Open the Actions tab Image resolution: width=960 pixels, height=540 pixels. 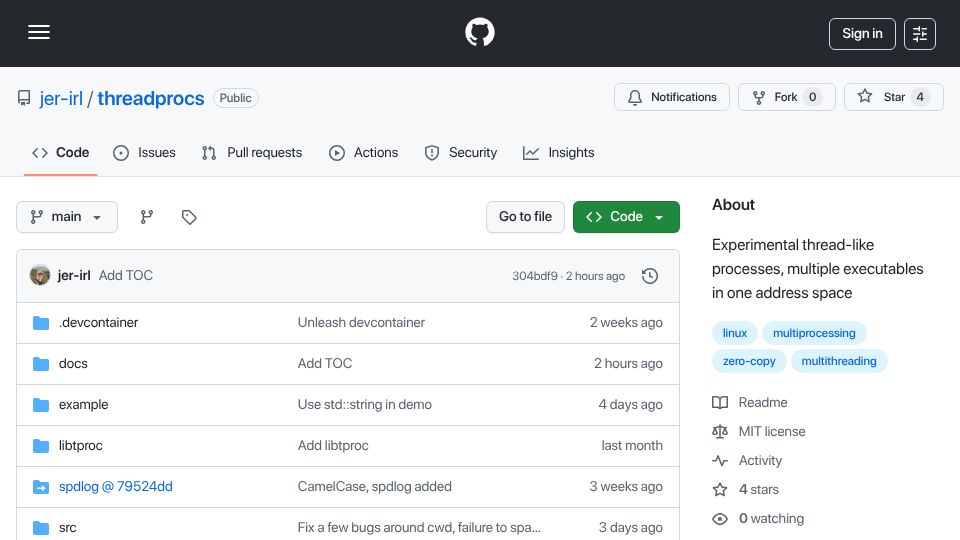coord(364,152)
